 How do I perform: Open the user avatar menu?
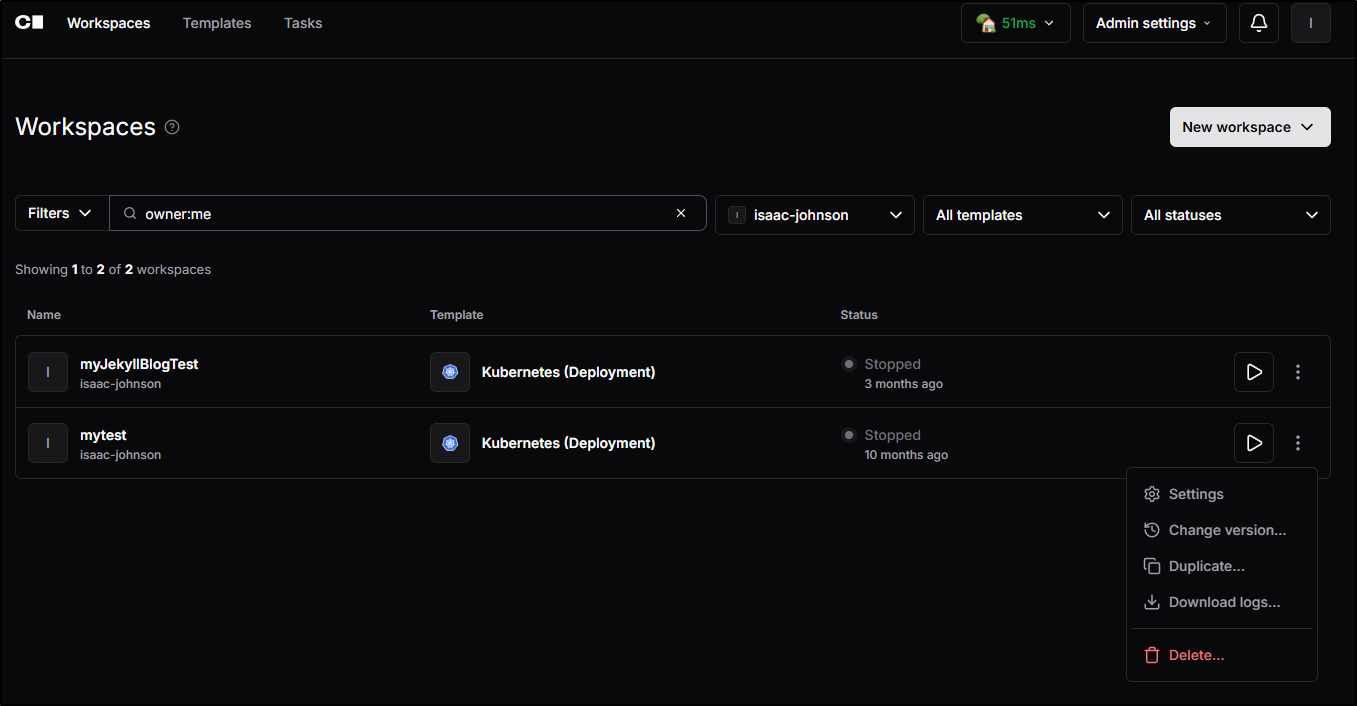tap(1310, 23)
